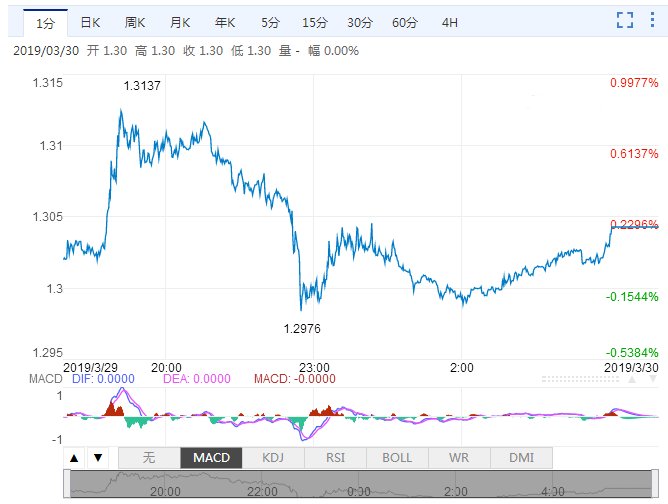Switch to the 周K weekly chart tab
The height and width of the screenshot is (504, 668).
pos(136,22)
